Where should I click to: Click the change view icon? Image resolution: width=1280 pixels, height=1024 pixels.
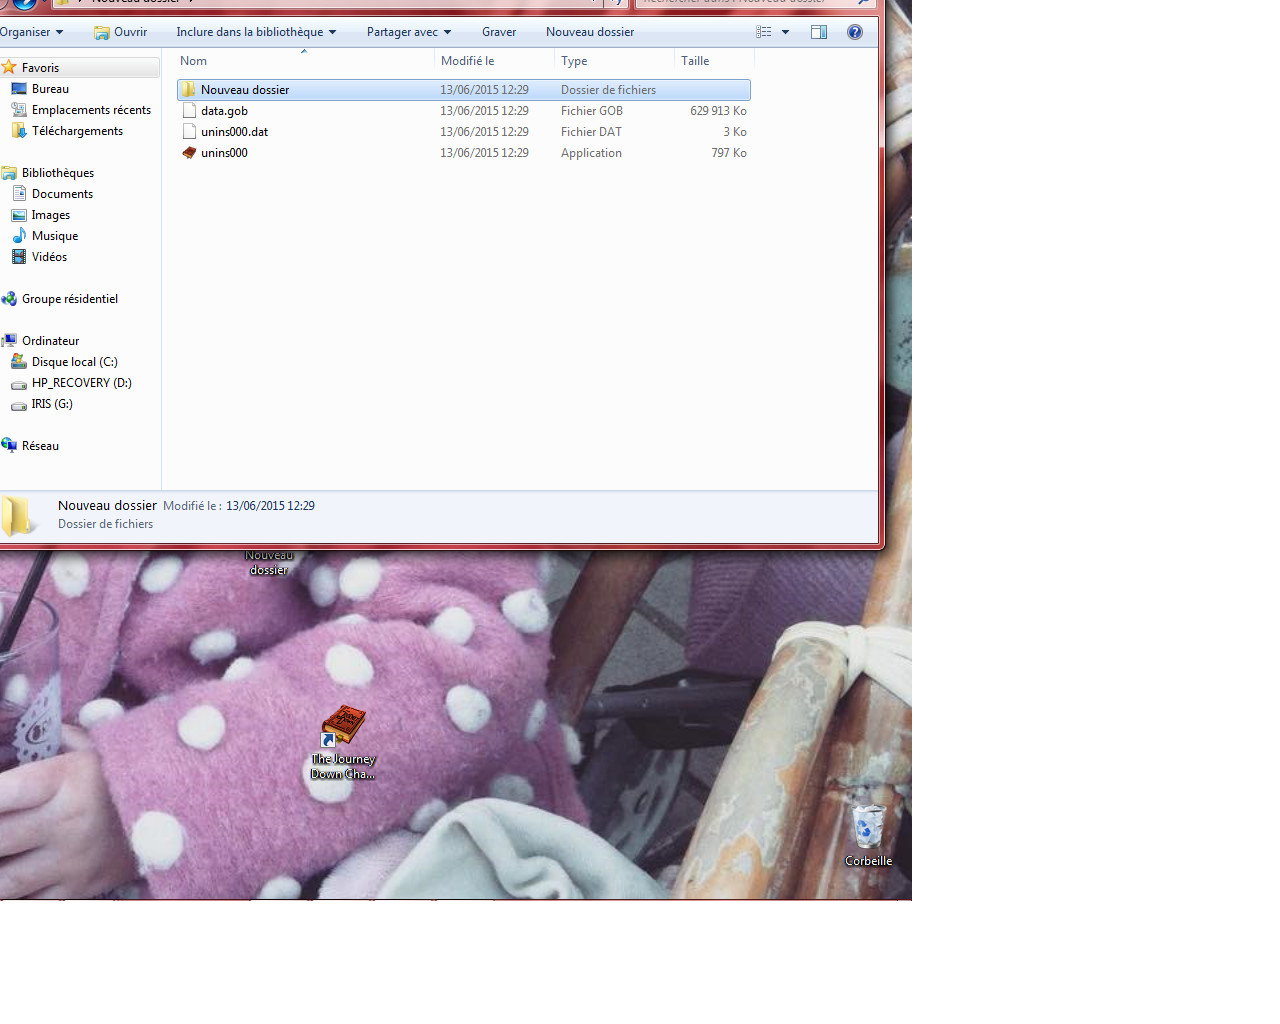764,32
